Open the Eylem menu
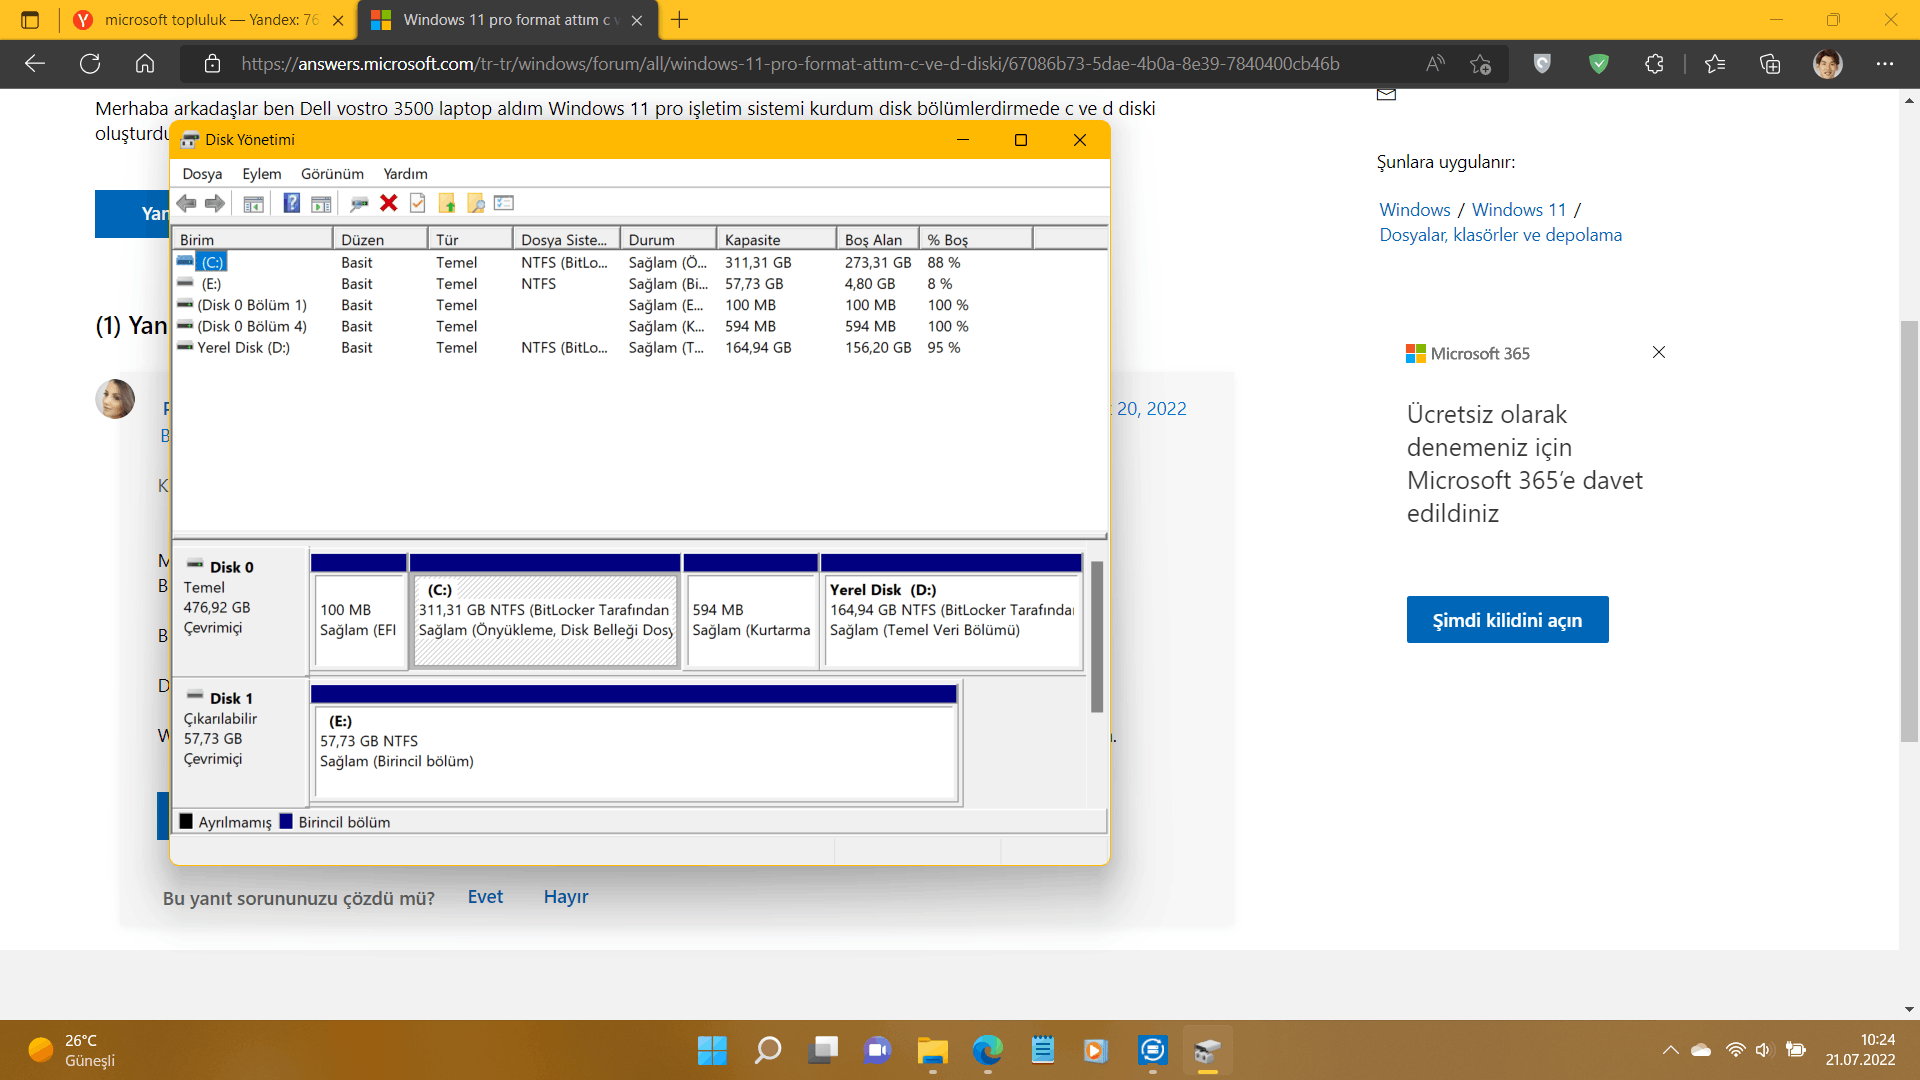This screenshot has height=1080, width=1920. (x=261, y=173)
